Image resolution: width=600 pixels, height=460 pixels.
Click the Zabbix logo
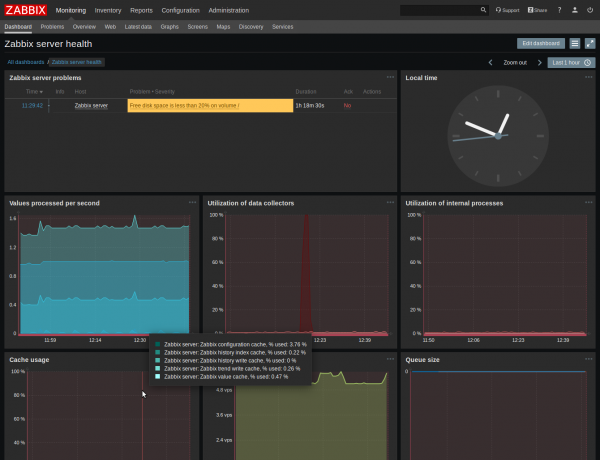[25, 10]
